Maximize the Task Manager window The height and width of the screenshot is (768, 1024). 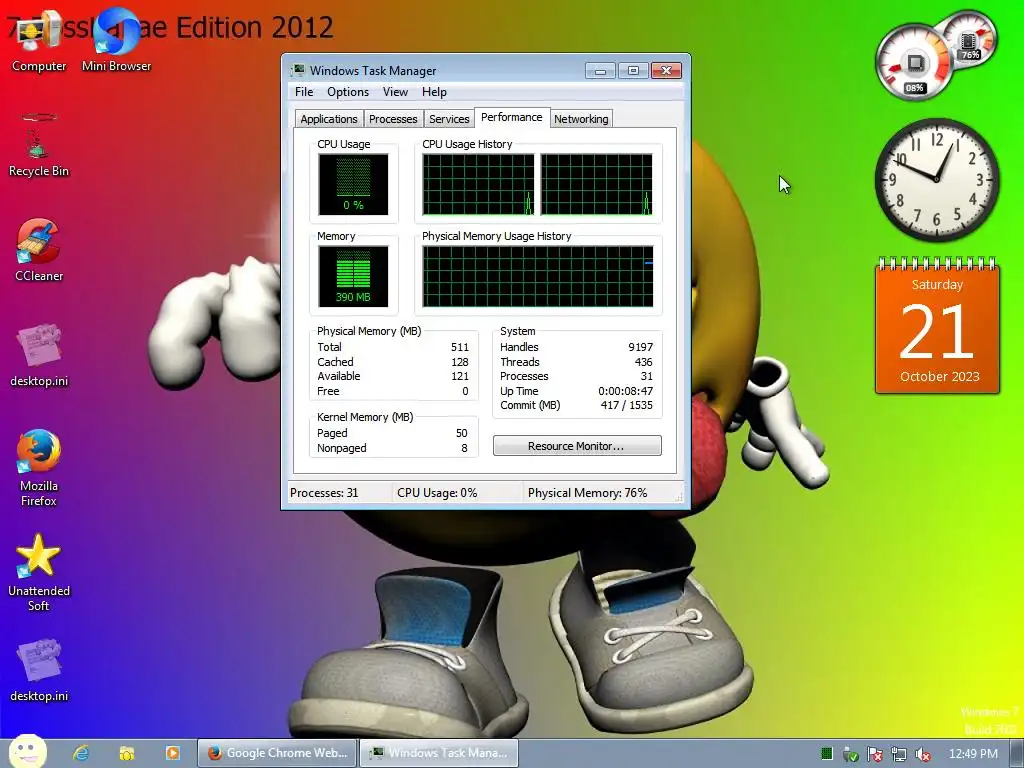point(633,71)
